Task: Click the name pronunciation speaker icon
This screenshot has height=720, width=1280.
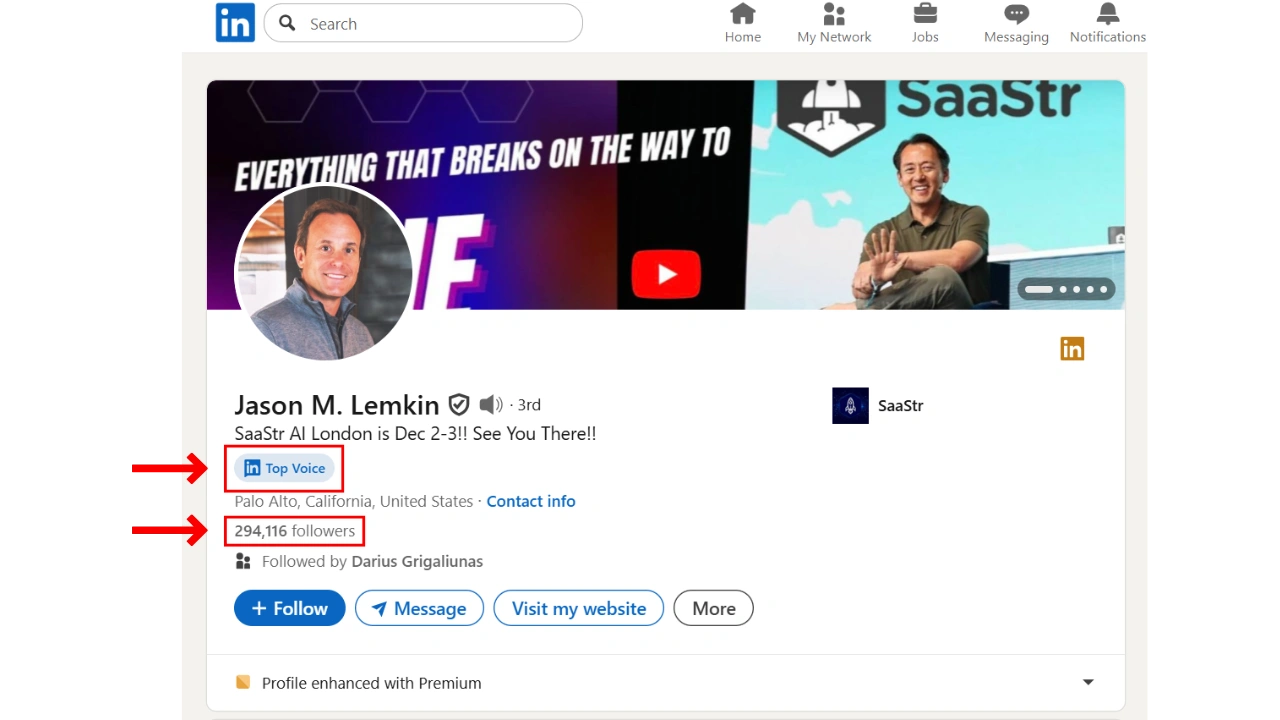Action: [x=490, y=405]
